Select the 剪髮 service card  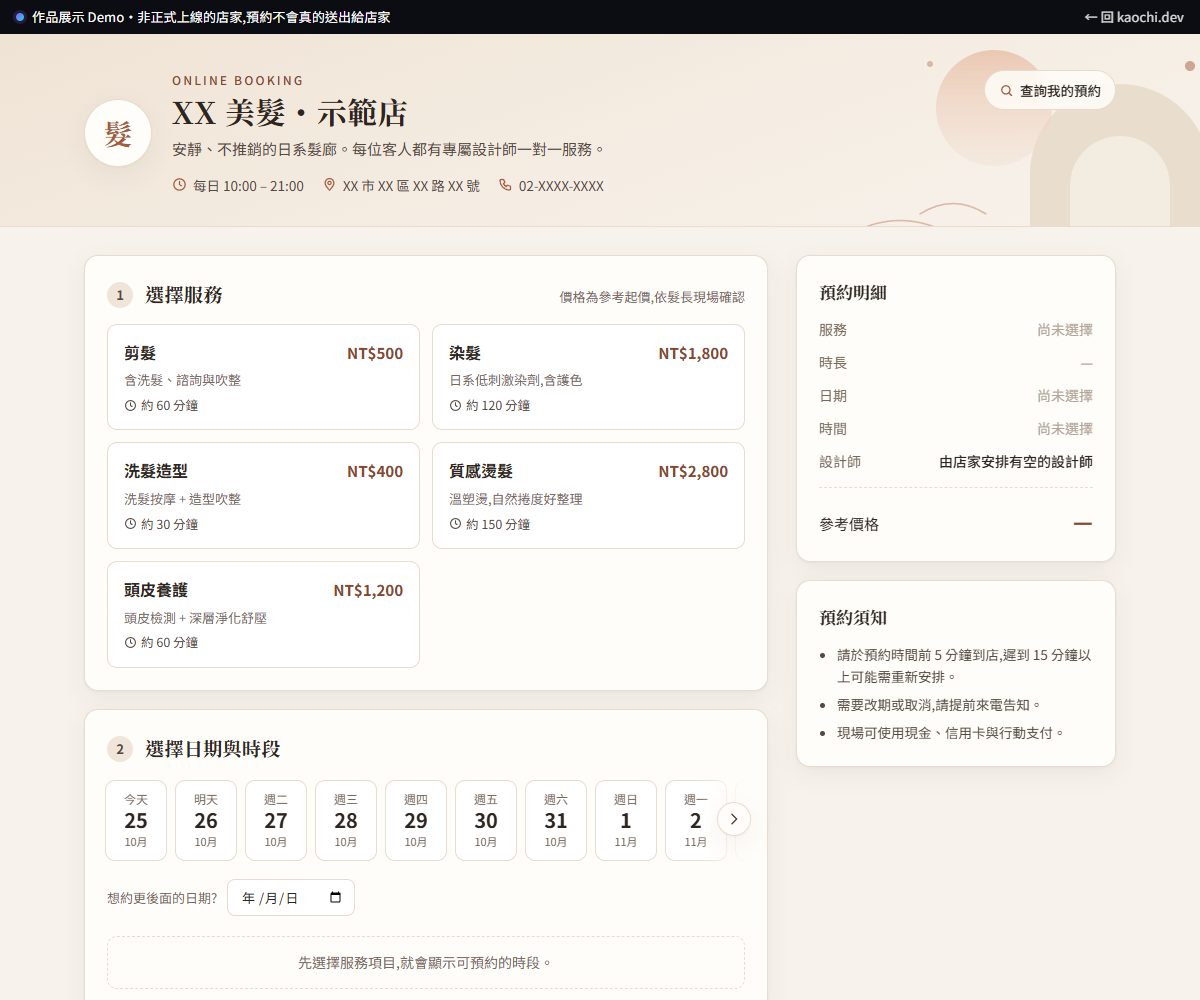pos(263,377)
